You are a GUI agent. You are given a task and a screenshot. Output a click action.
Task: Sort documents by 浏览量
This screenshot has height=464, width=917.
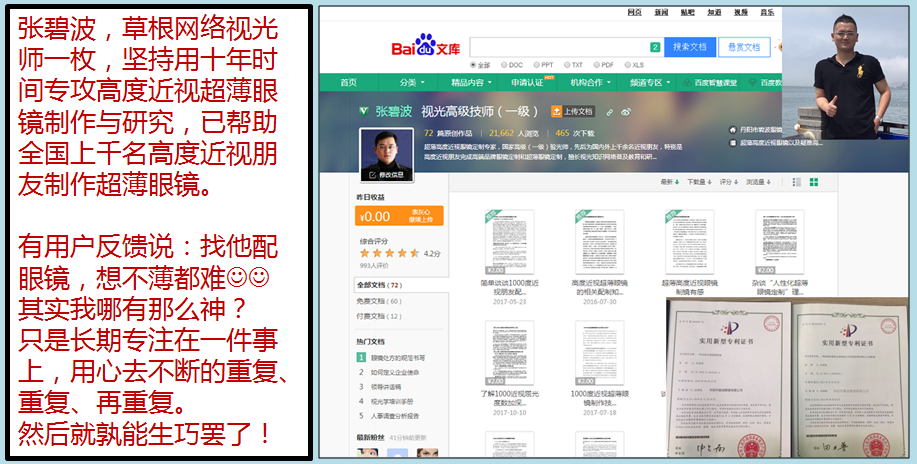pyautogui.click(x=759, y=182)
